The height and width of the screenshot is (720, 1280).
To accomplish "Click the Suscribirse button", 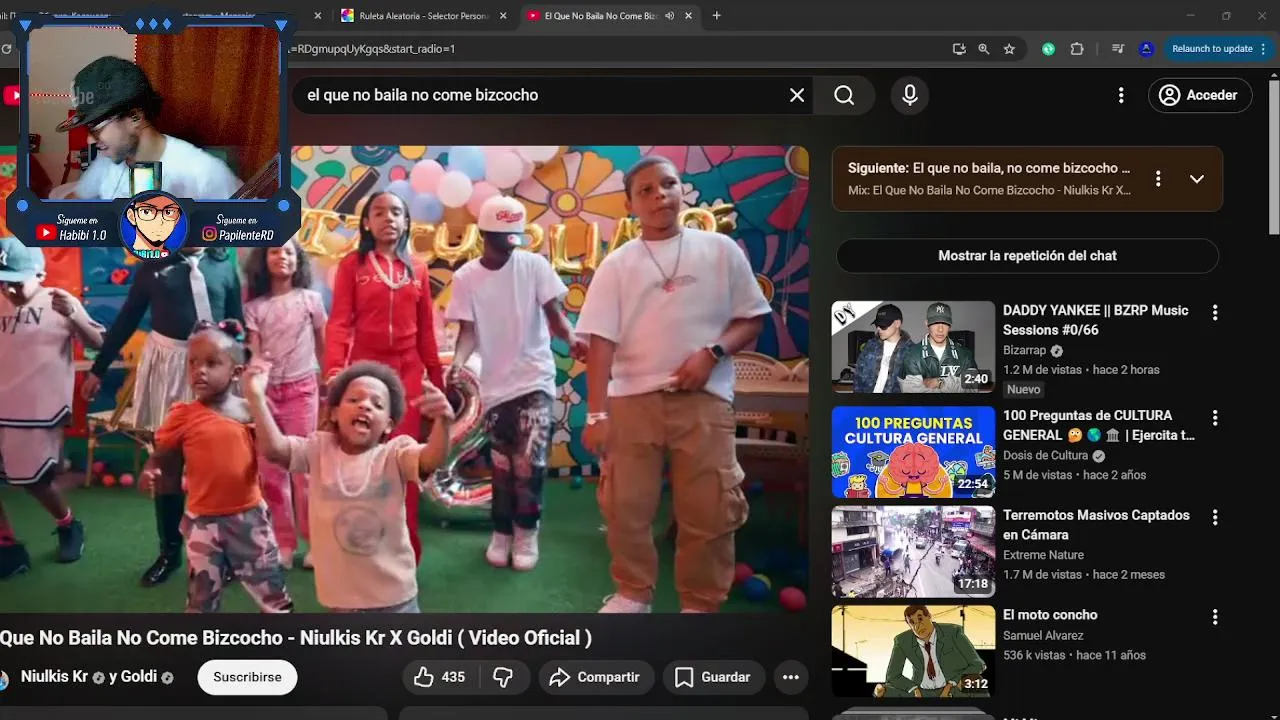I will (x=247, y=677).
